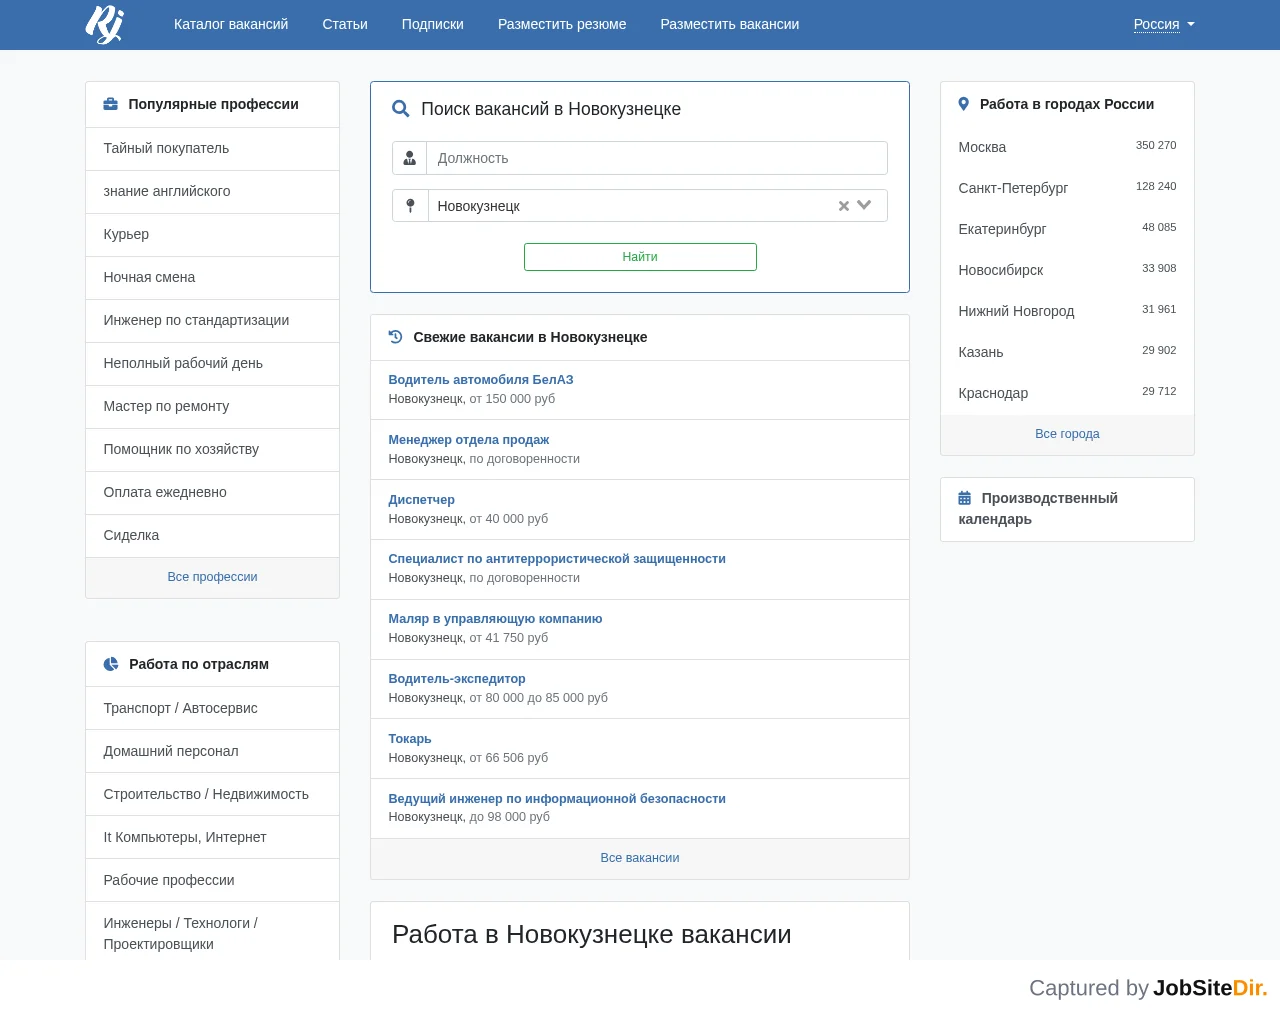Viewport: 1280px width, 1018px height.
Task: Click the pie chart icon beside Работа по отраслям
Action: (x=111, y=664)
